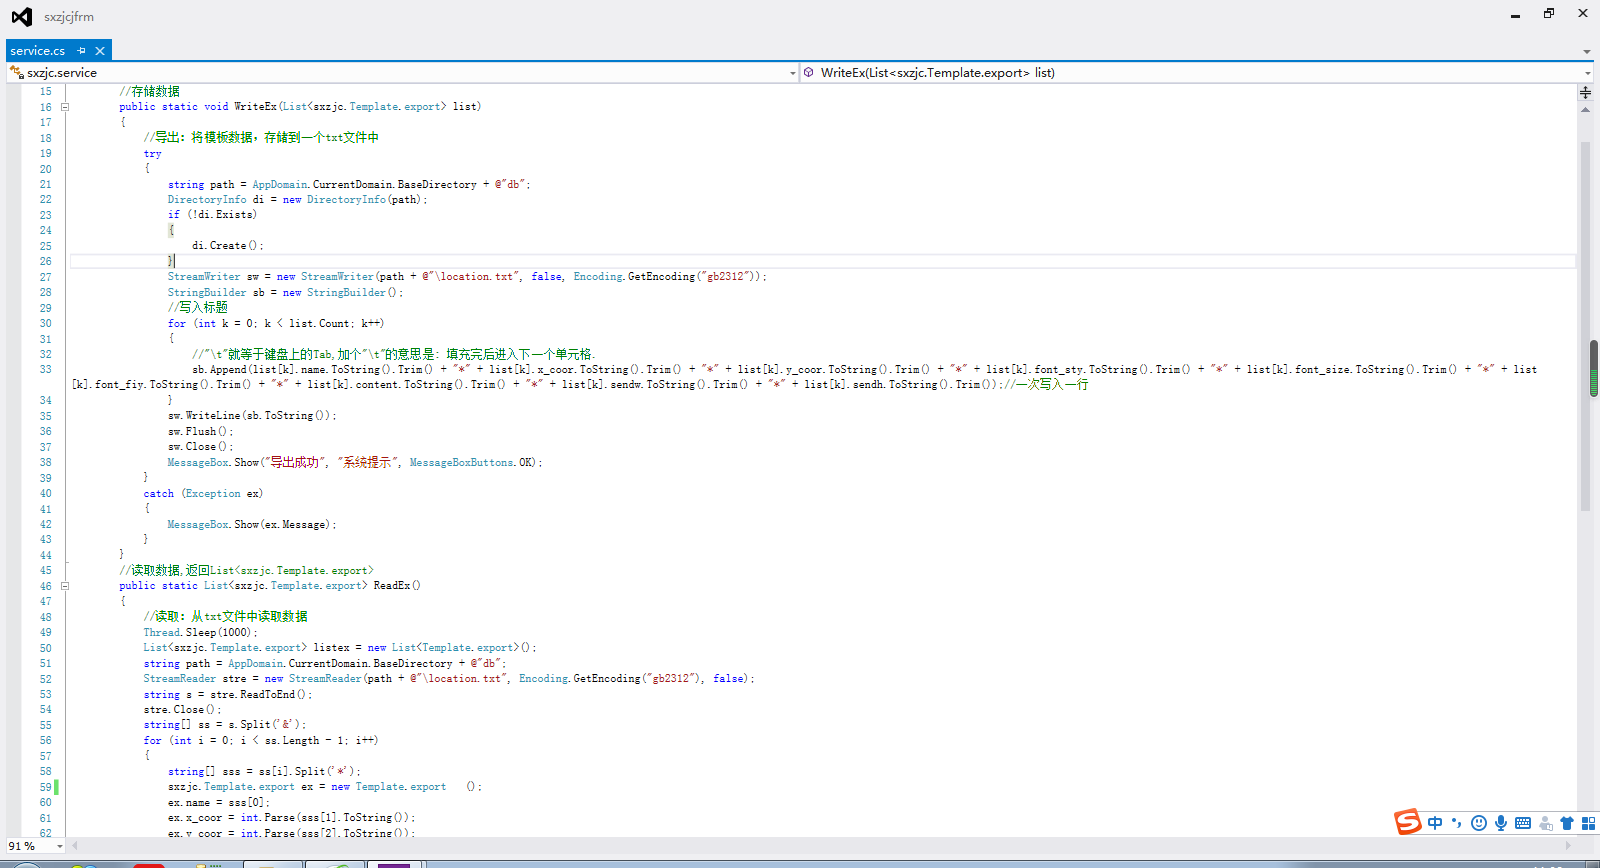Click 'di.Create();' on line 25
Viewport: 1600px width, 868px height.
coord(228,246)
